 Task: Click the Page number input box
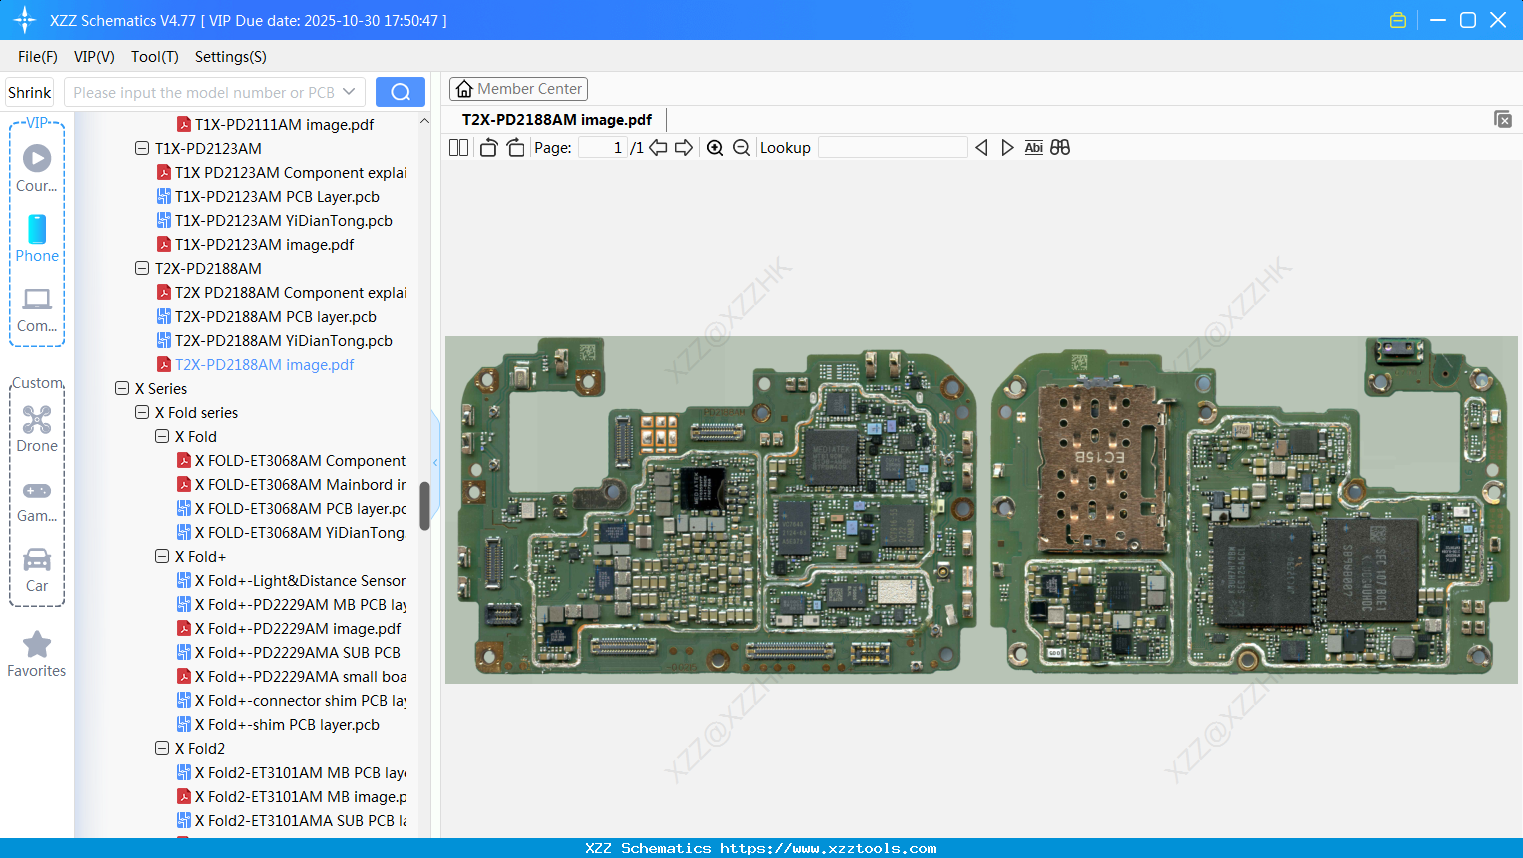point(601,148)
